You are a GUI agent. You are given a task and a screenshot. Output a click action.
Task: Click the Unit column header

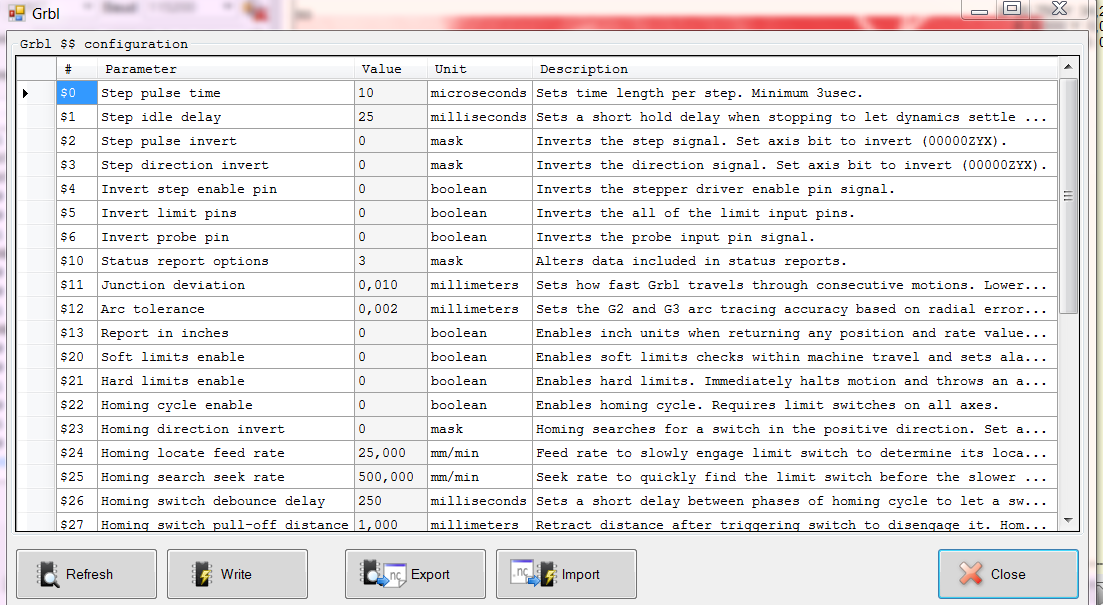tap(480, 69)
